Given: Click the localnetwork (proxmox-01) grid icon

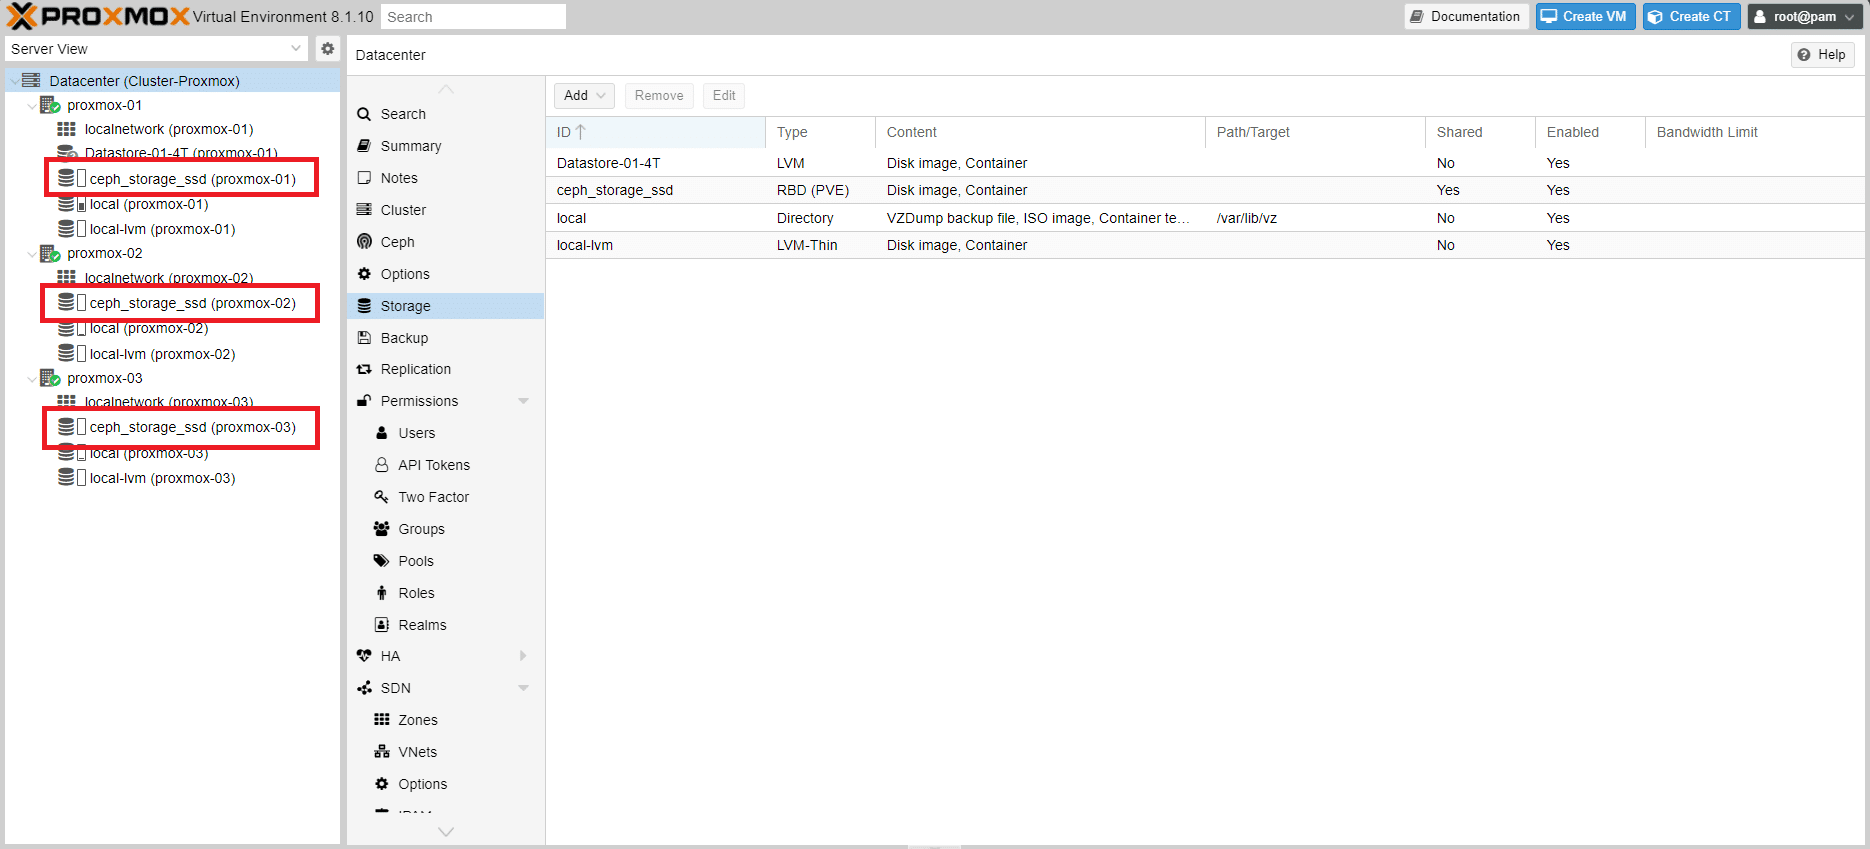Looking at the screenshot, I should tap(67, 129).
